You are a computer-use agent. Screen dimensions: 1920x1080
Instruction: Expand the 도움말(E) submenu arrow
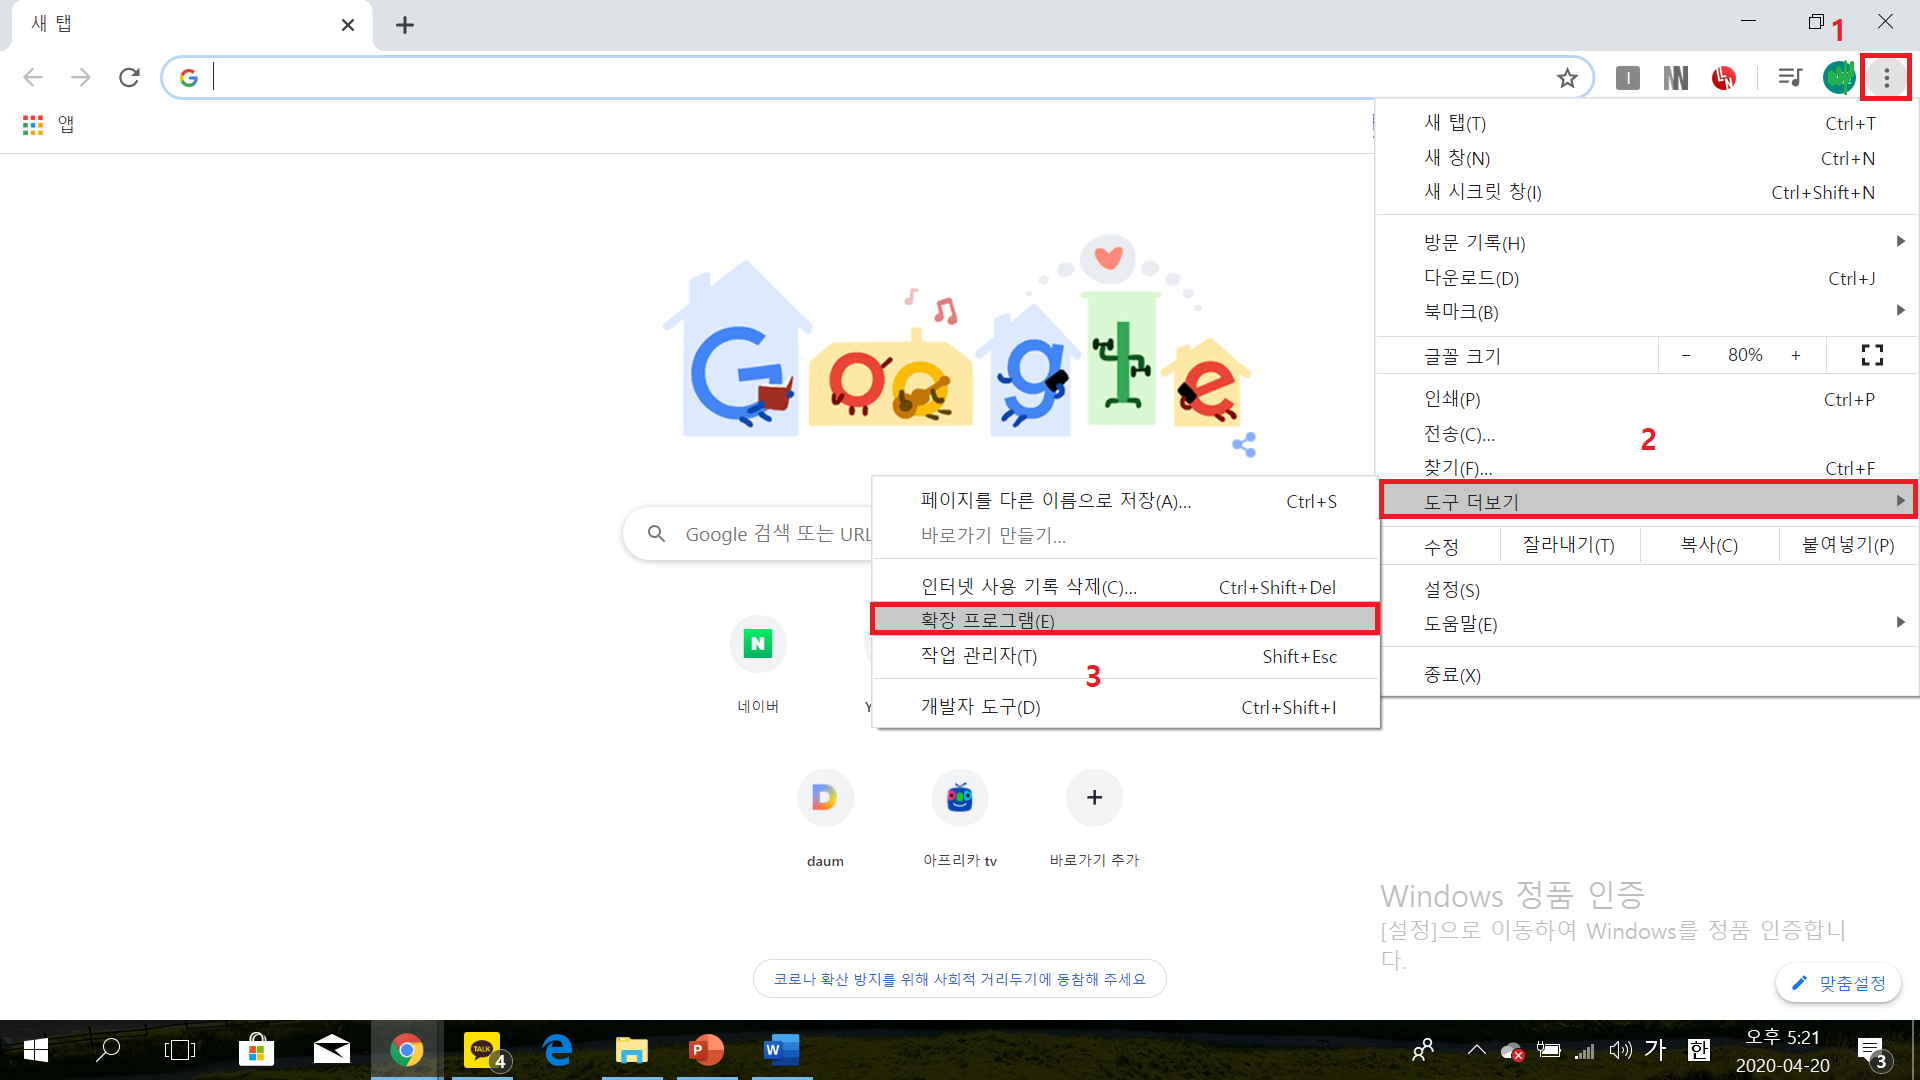tap(1900, 623)
